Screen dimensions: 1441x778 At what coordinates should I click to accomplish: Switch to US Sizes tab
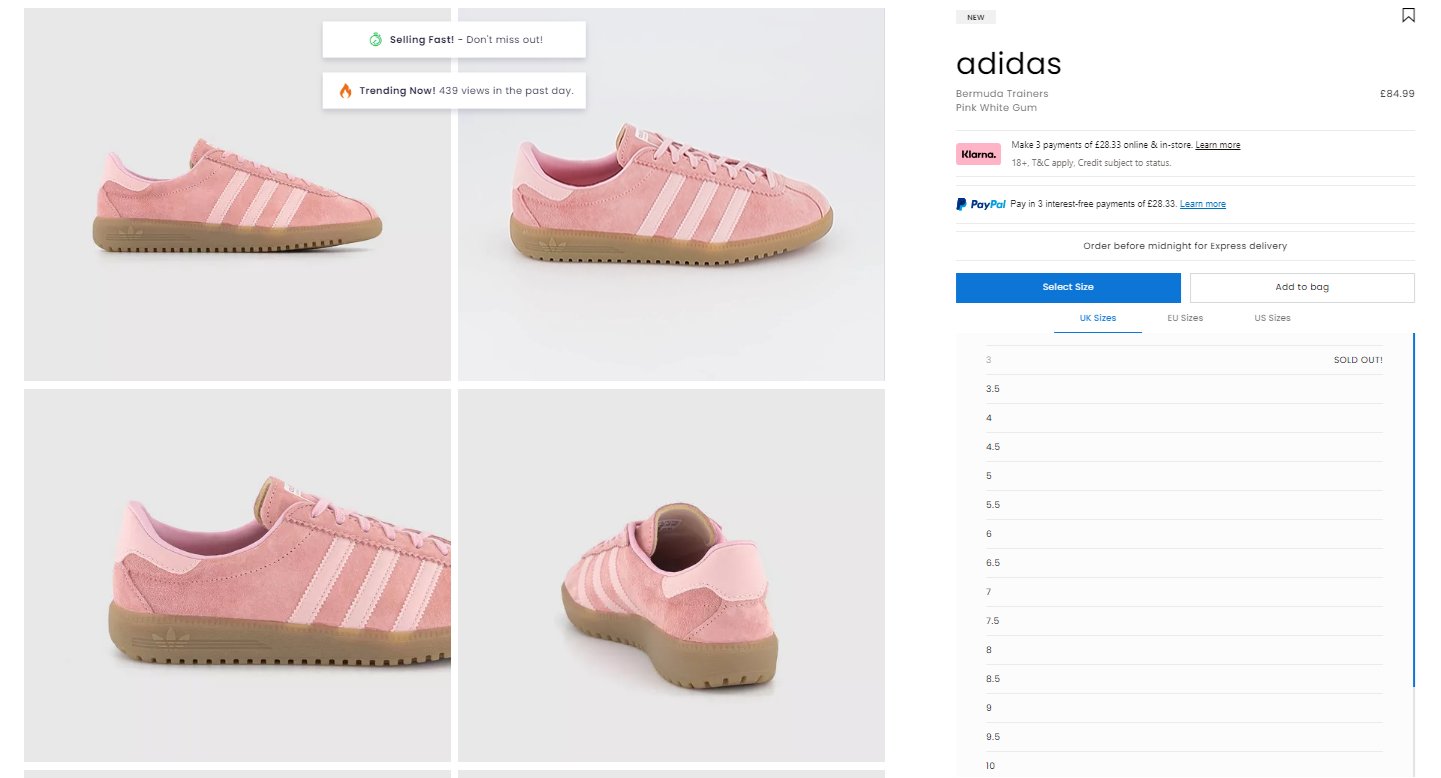pyautogui.click(x=1272, y=318)
